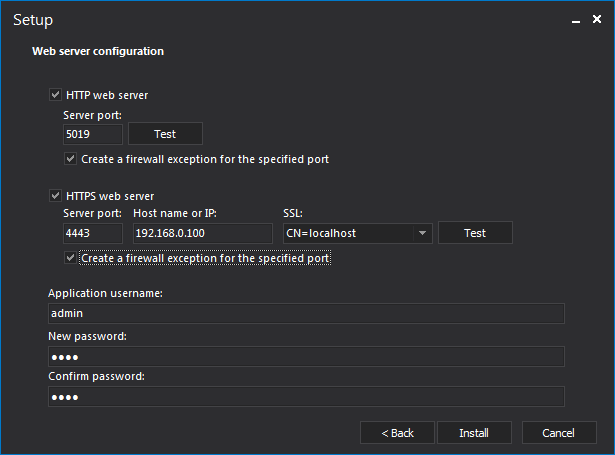Click the Confirm password field
615x455 pixels.
(x=306, y=397)
